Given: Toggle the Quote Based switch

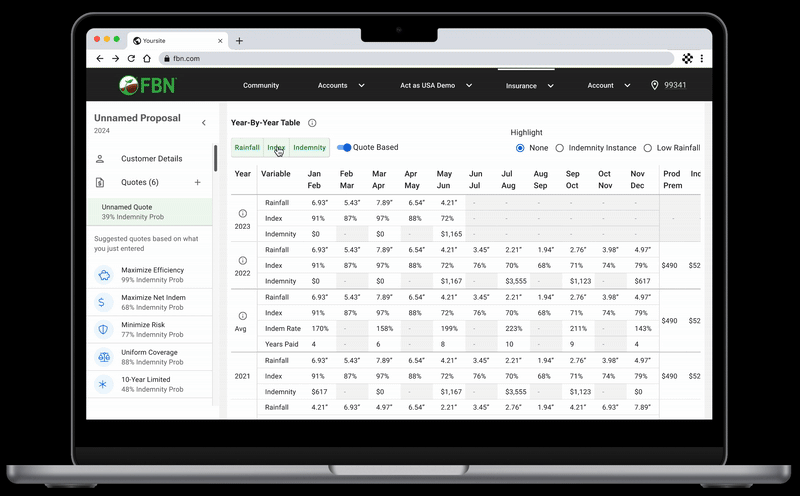Looking at the screenshot, I should tap(344, 147).
